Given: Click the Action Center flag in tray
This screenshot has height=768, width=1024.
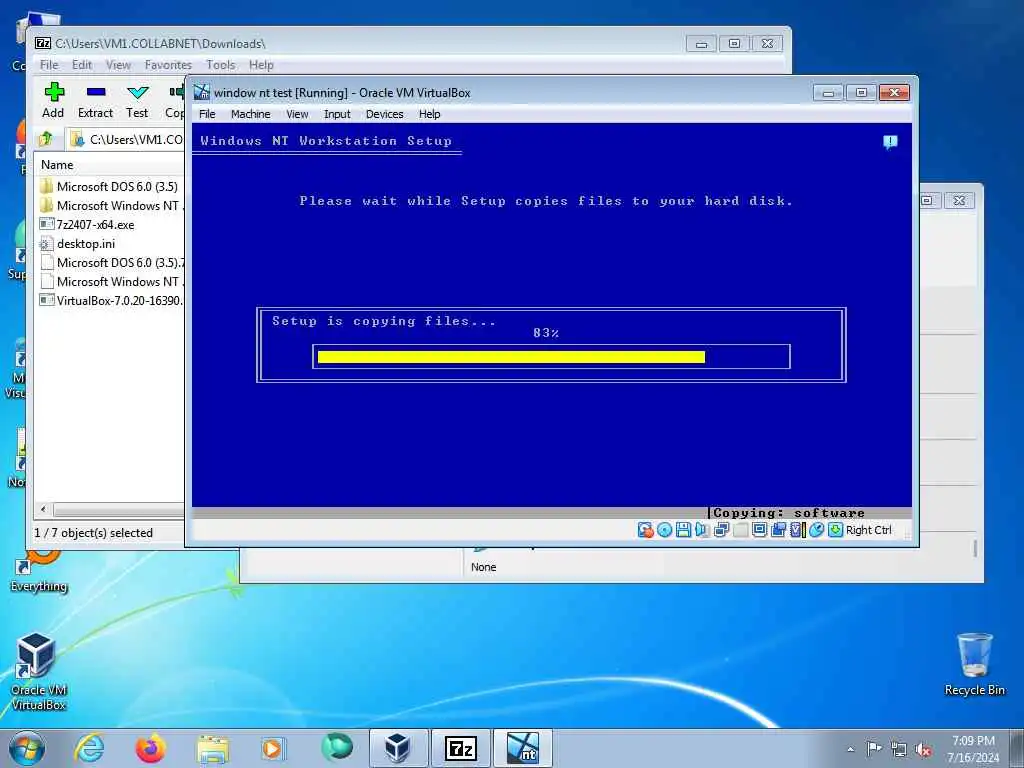Looking at the screenshot, I should click(x=874, y=748).
